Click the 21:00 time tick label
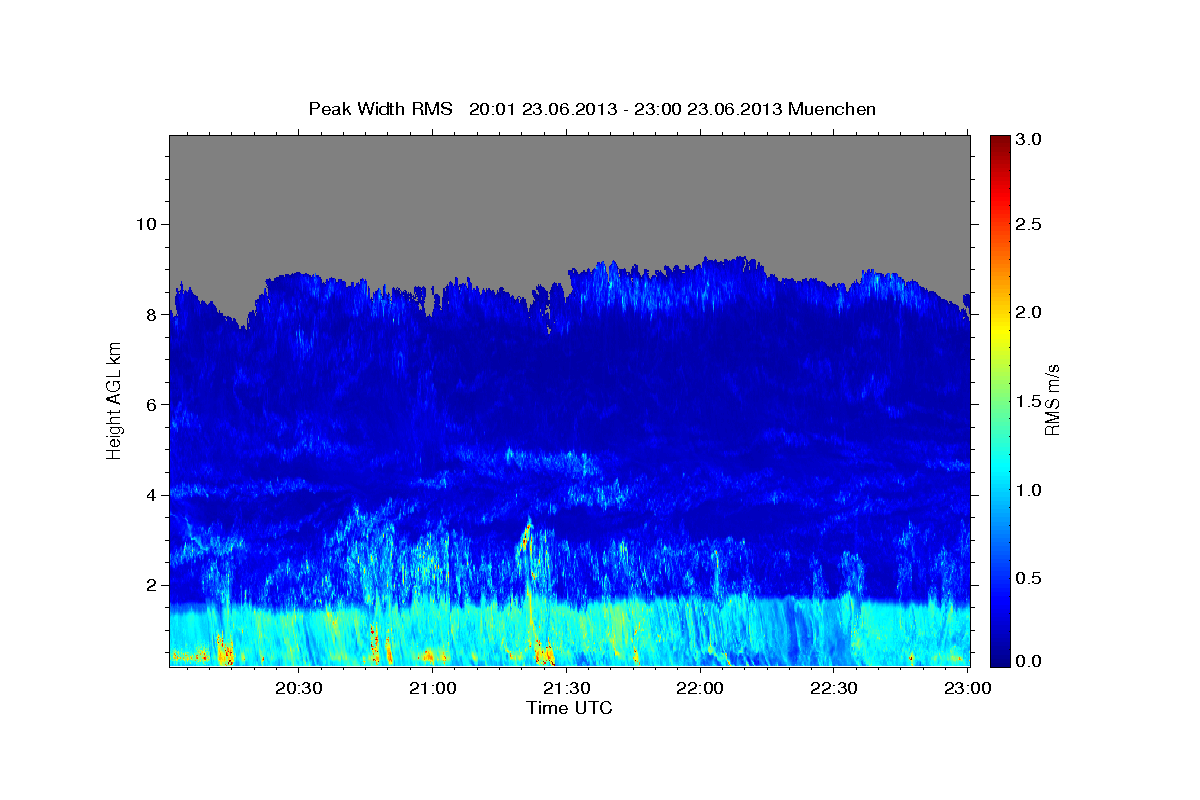 pyautogui.click(x=432, y=688)
